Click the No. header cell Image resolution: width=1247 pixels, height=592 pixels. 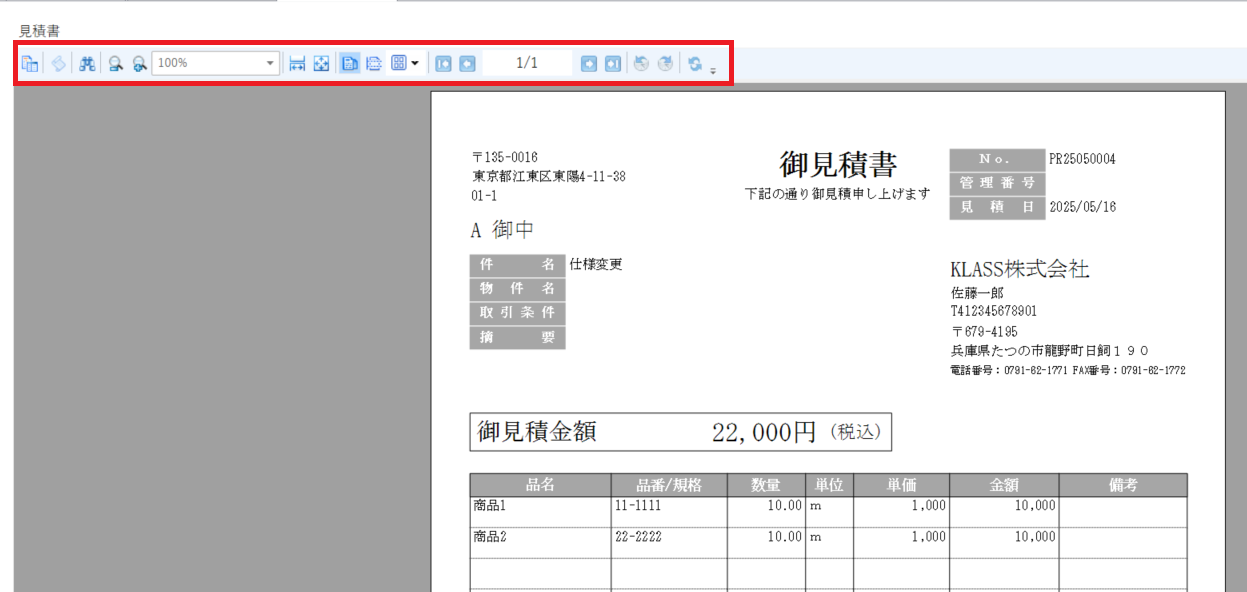[x=997, y=160]
